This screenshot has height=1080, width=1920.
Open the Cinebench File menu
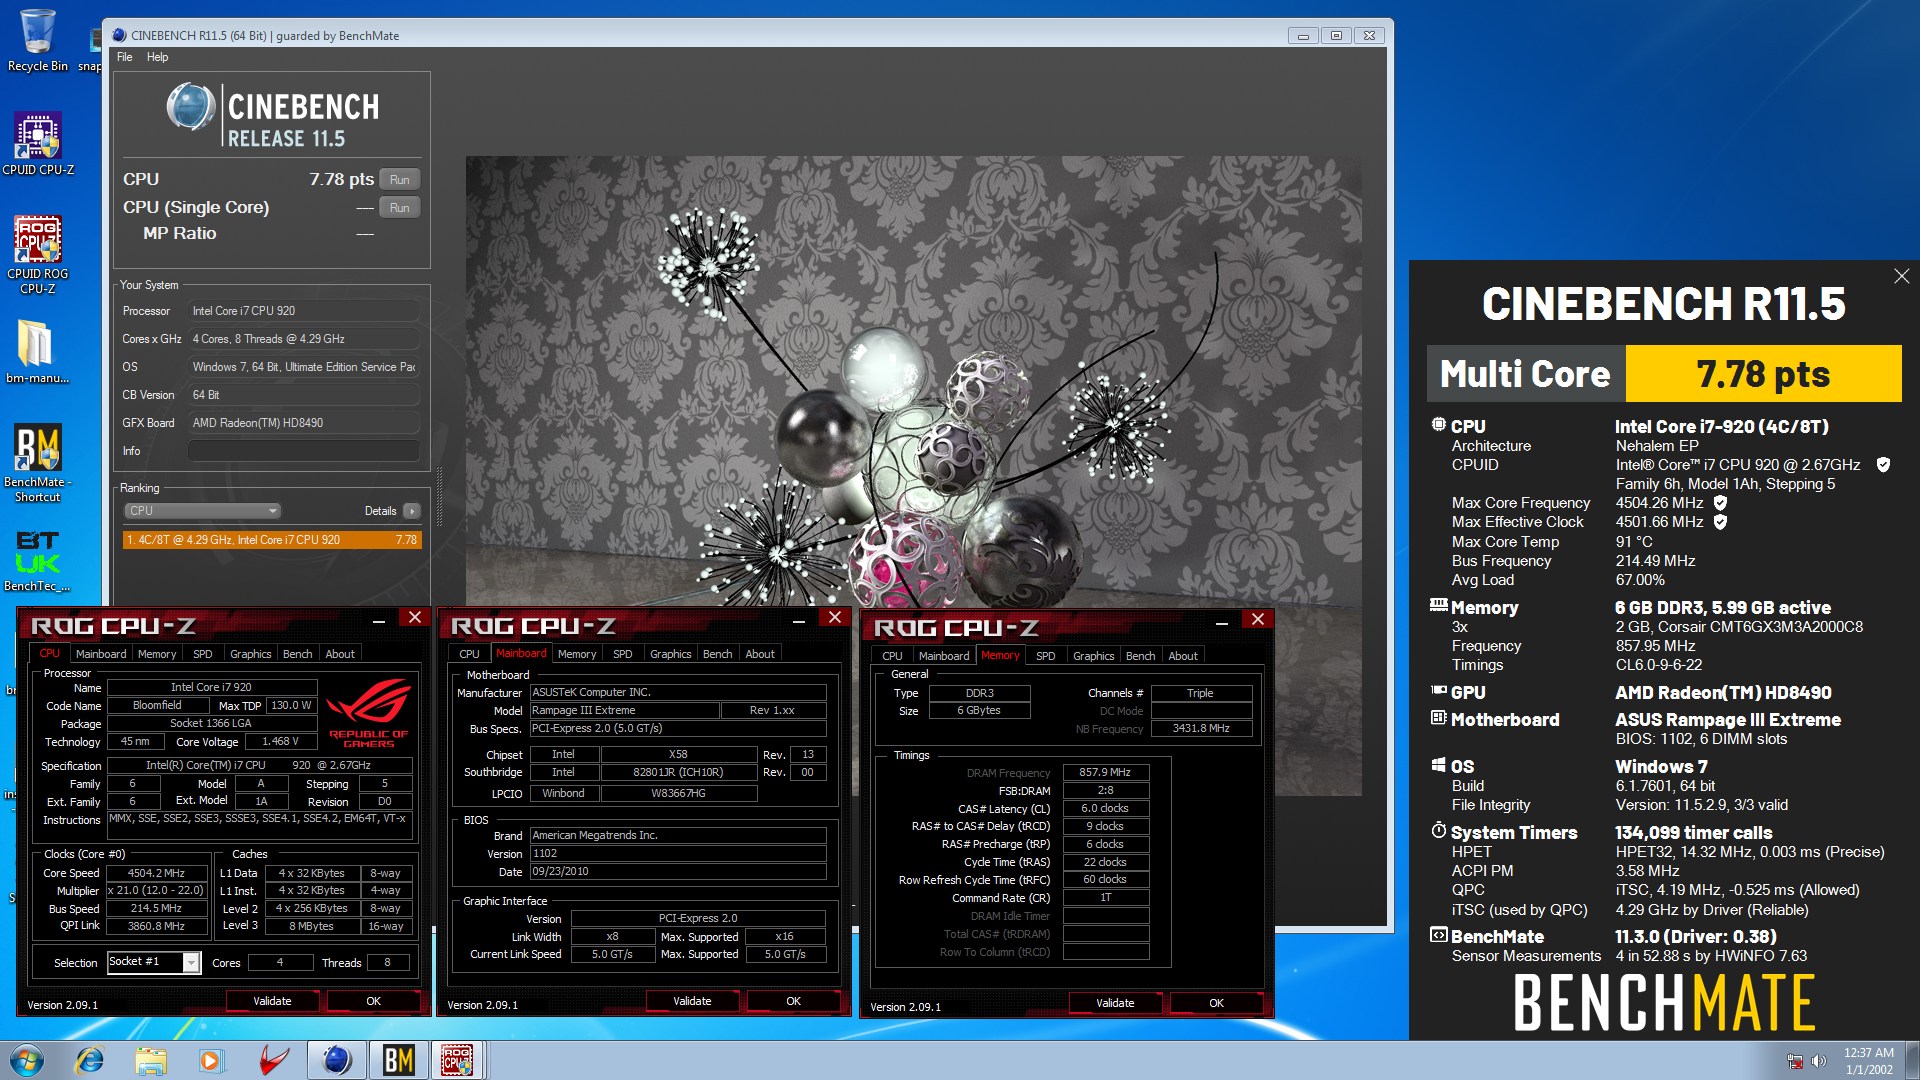coord(124,57)
